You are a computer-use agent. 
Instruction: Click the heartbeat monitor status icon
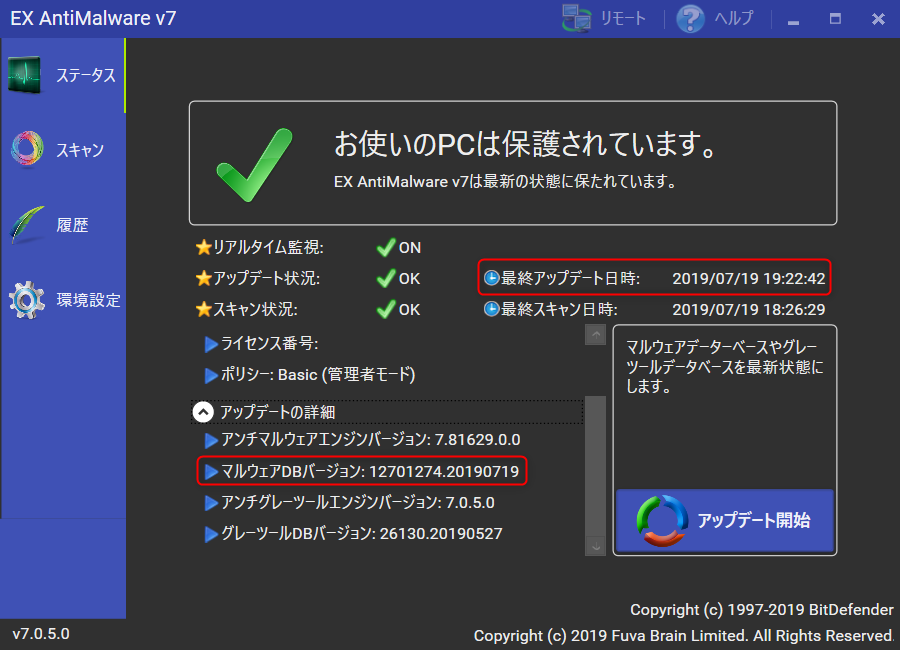tap(25, 75)
